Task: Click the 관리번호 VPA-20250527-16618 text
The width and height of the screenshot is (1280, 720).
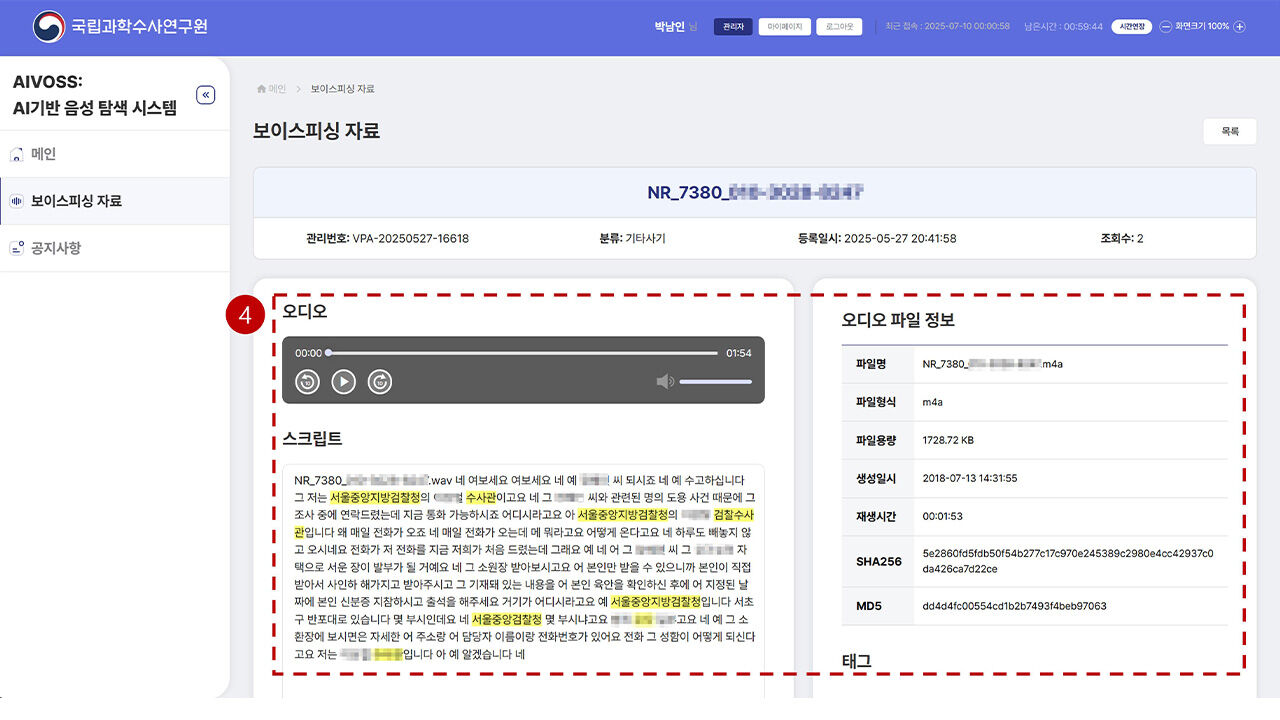Action: 388,239
